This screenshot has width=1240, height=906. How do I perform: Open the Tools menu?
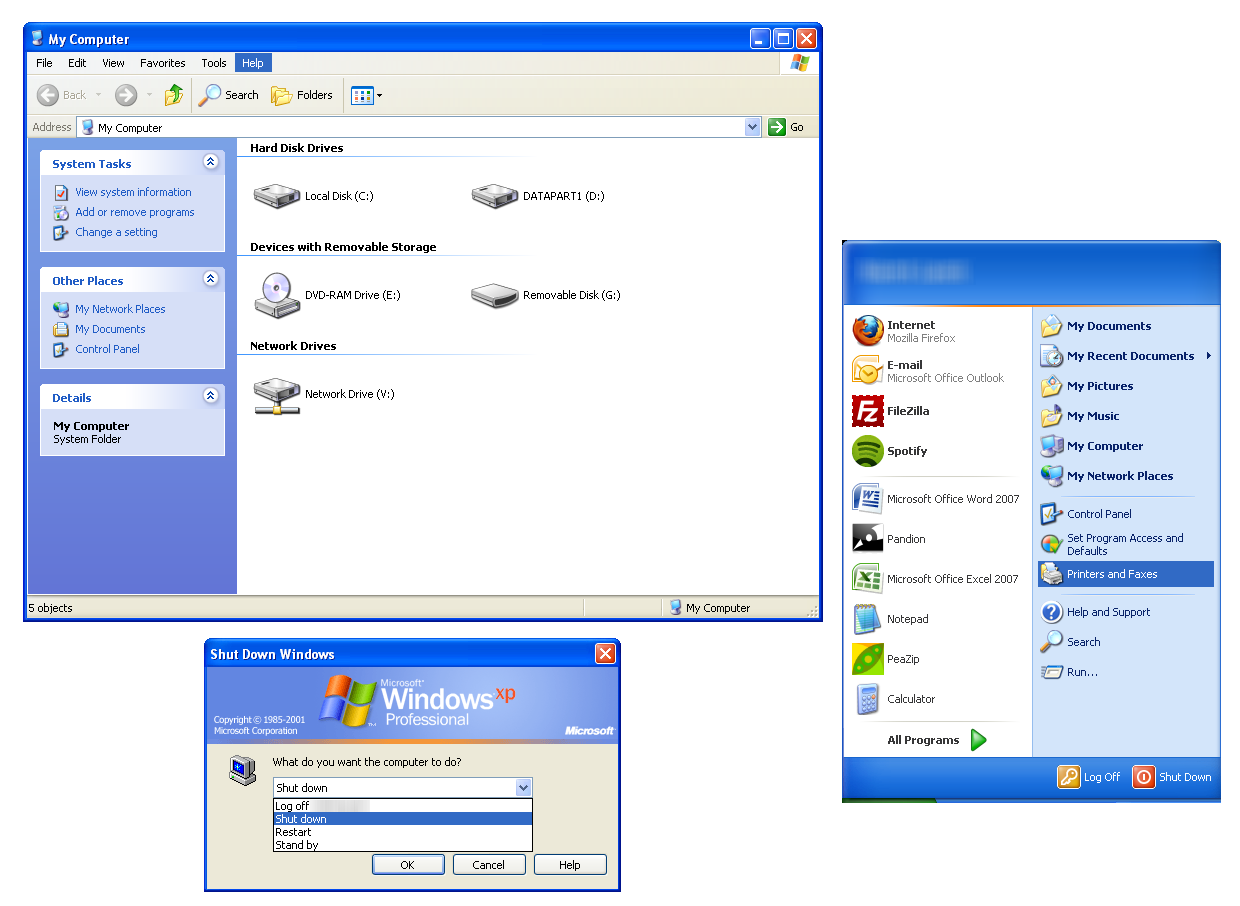tap(214, 63)
